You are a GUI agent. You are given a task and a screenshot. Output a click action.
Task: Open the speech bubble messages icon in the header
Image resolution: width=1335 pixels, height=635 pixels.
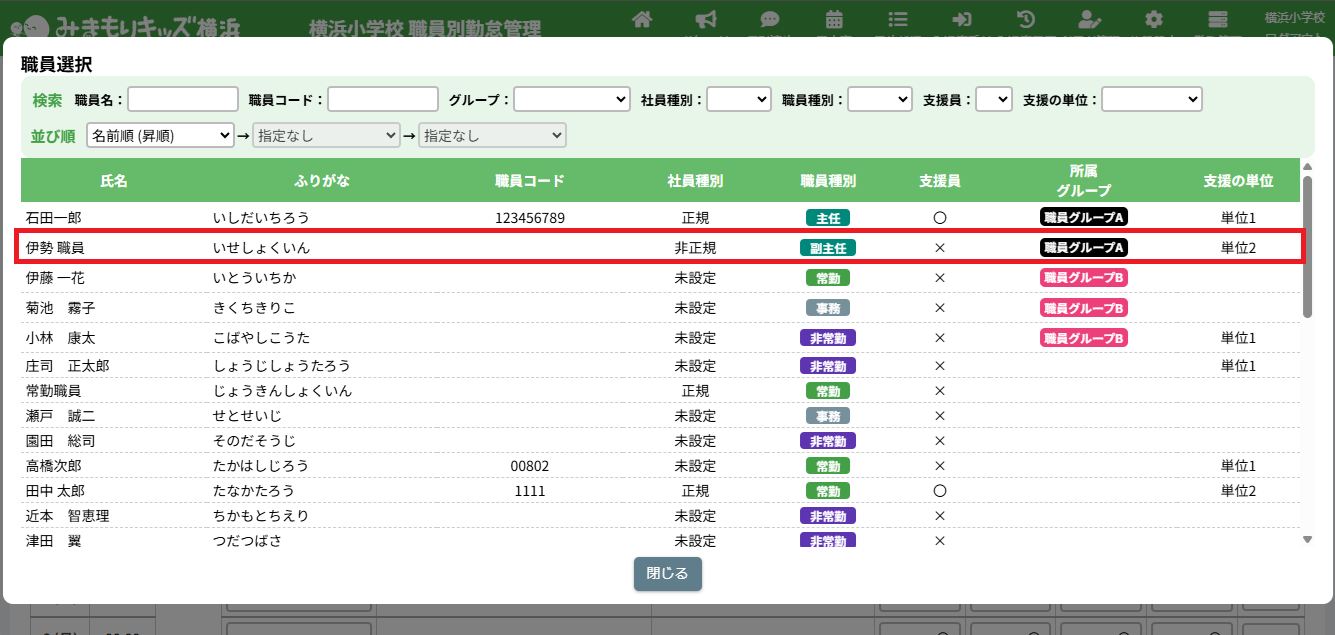(769, 20)
